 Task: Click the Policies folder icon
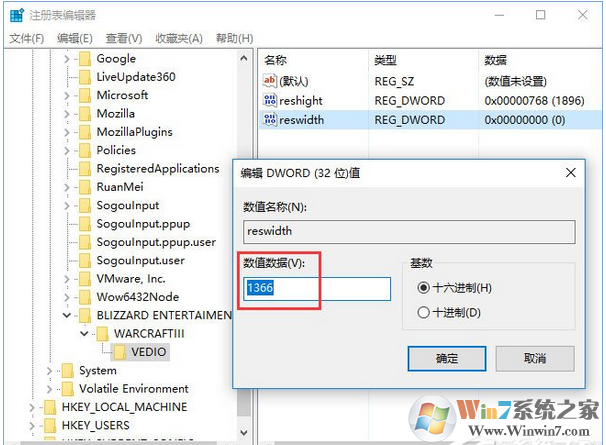(x=85, y=150)
